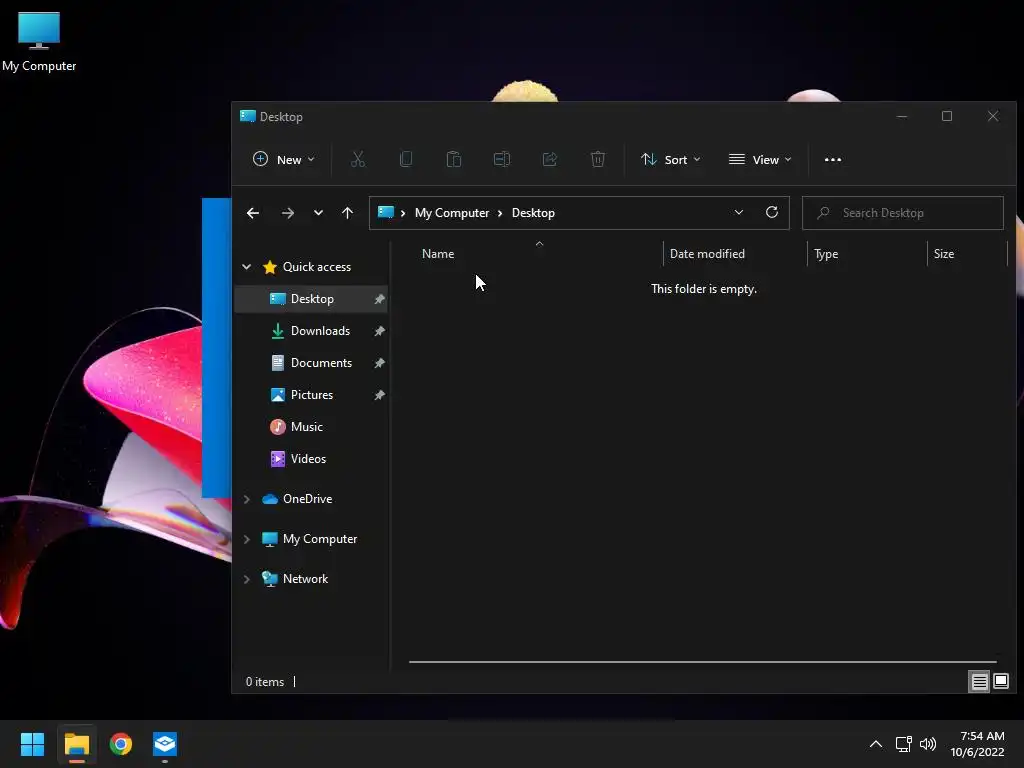Click My Computer breadcrumb in address bar
The width and height of the screenshot is (1024, 768).
coord(452,213)
